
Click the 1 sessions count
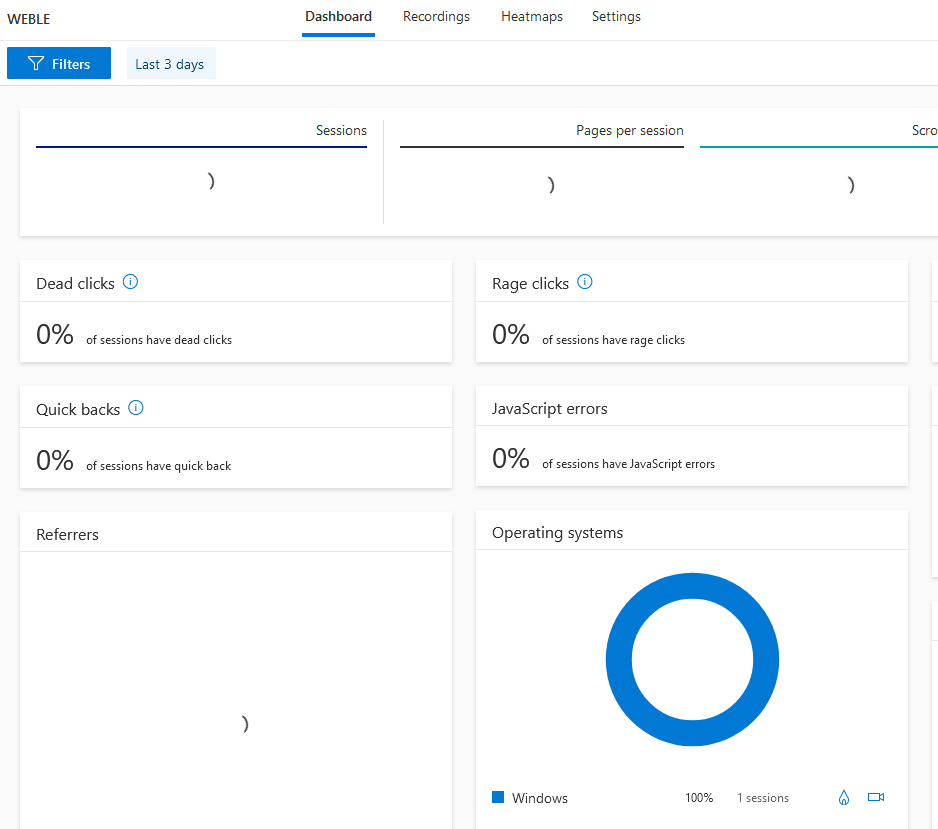click(x=763, y=798)
